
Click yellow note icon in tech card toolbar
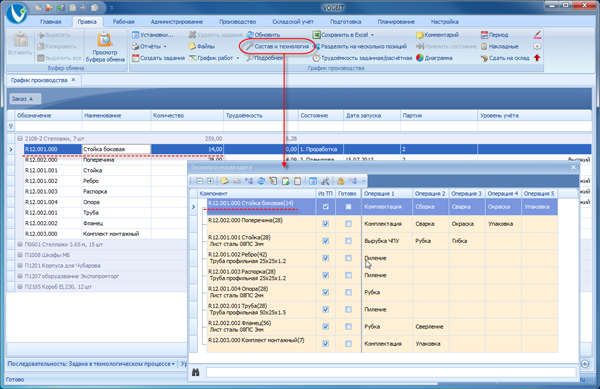tap(224, 181)
